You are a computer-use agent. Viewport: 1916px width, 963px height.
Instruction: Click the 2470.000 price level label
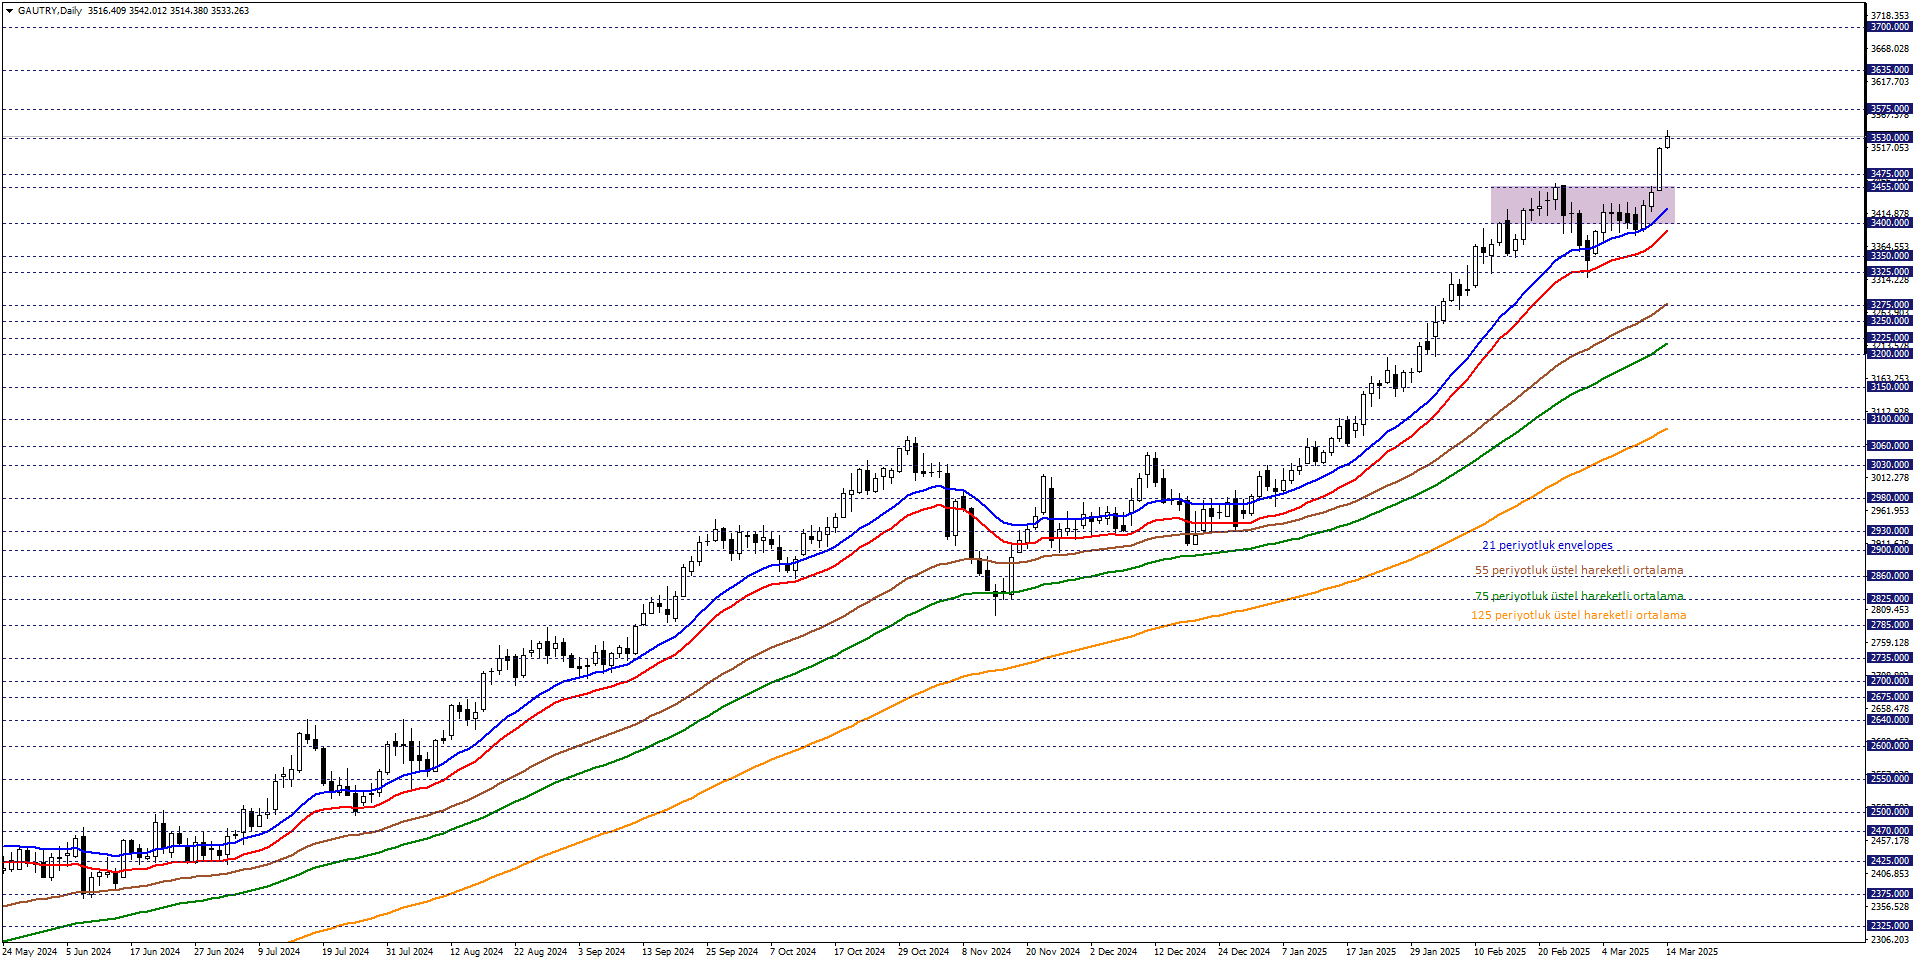click(x=1889, y=831)
